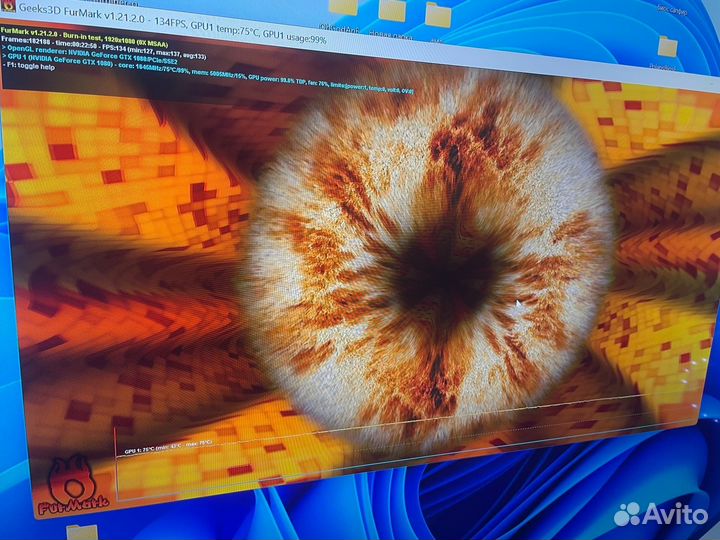The height and width of the screenshot is (540, 720).
Task: Select the lone desktop folder near the right edge
Action: point(667,46)
